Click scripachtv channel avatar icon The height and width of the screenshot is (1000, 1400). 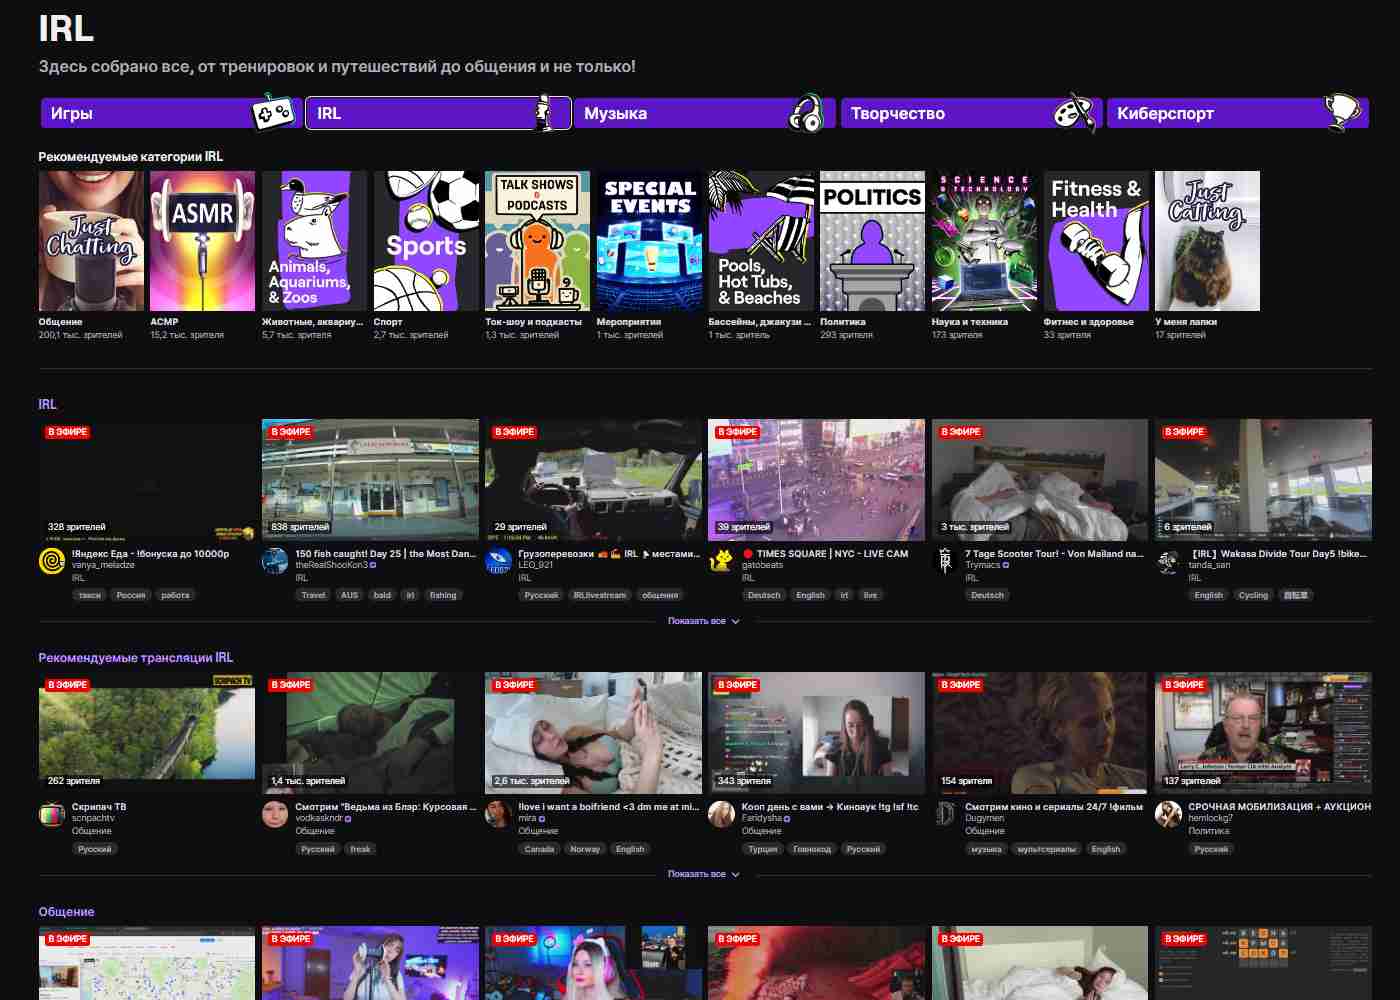point(51,814)
